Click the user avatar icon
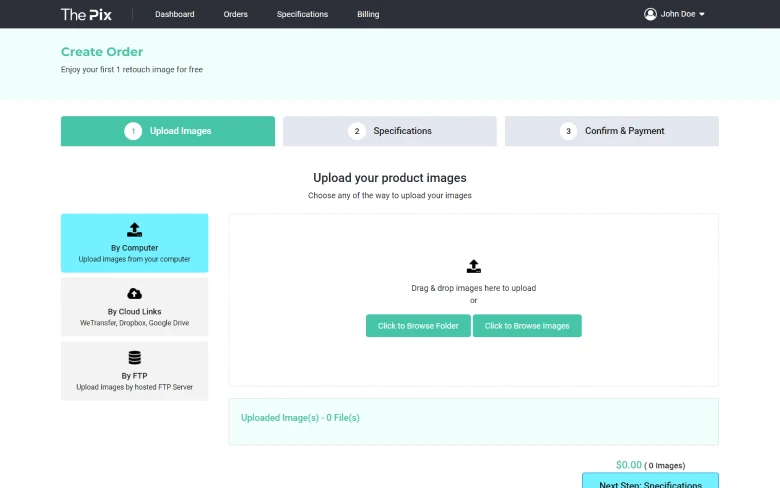The image size is (780, 488). 650,14
